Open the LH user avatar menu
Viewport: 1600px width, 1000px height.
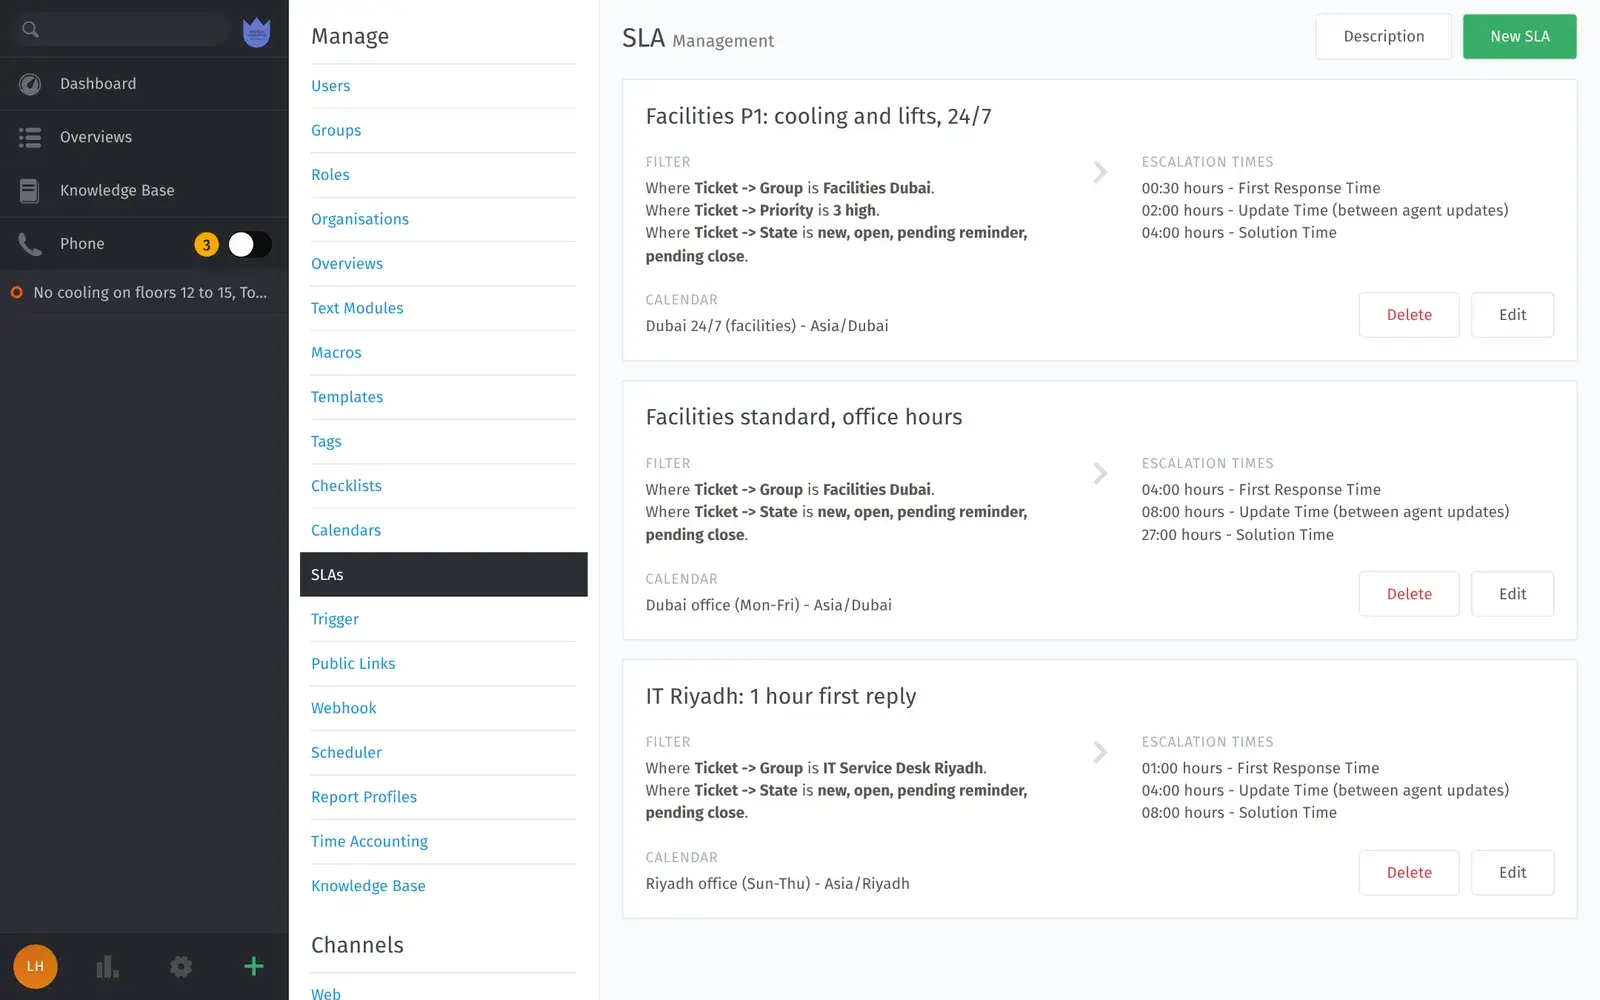click(x=35, y=967)
